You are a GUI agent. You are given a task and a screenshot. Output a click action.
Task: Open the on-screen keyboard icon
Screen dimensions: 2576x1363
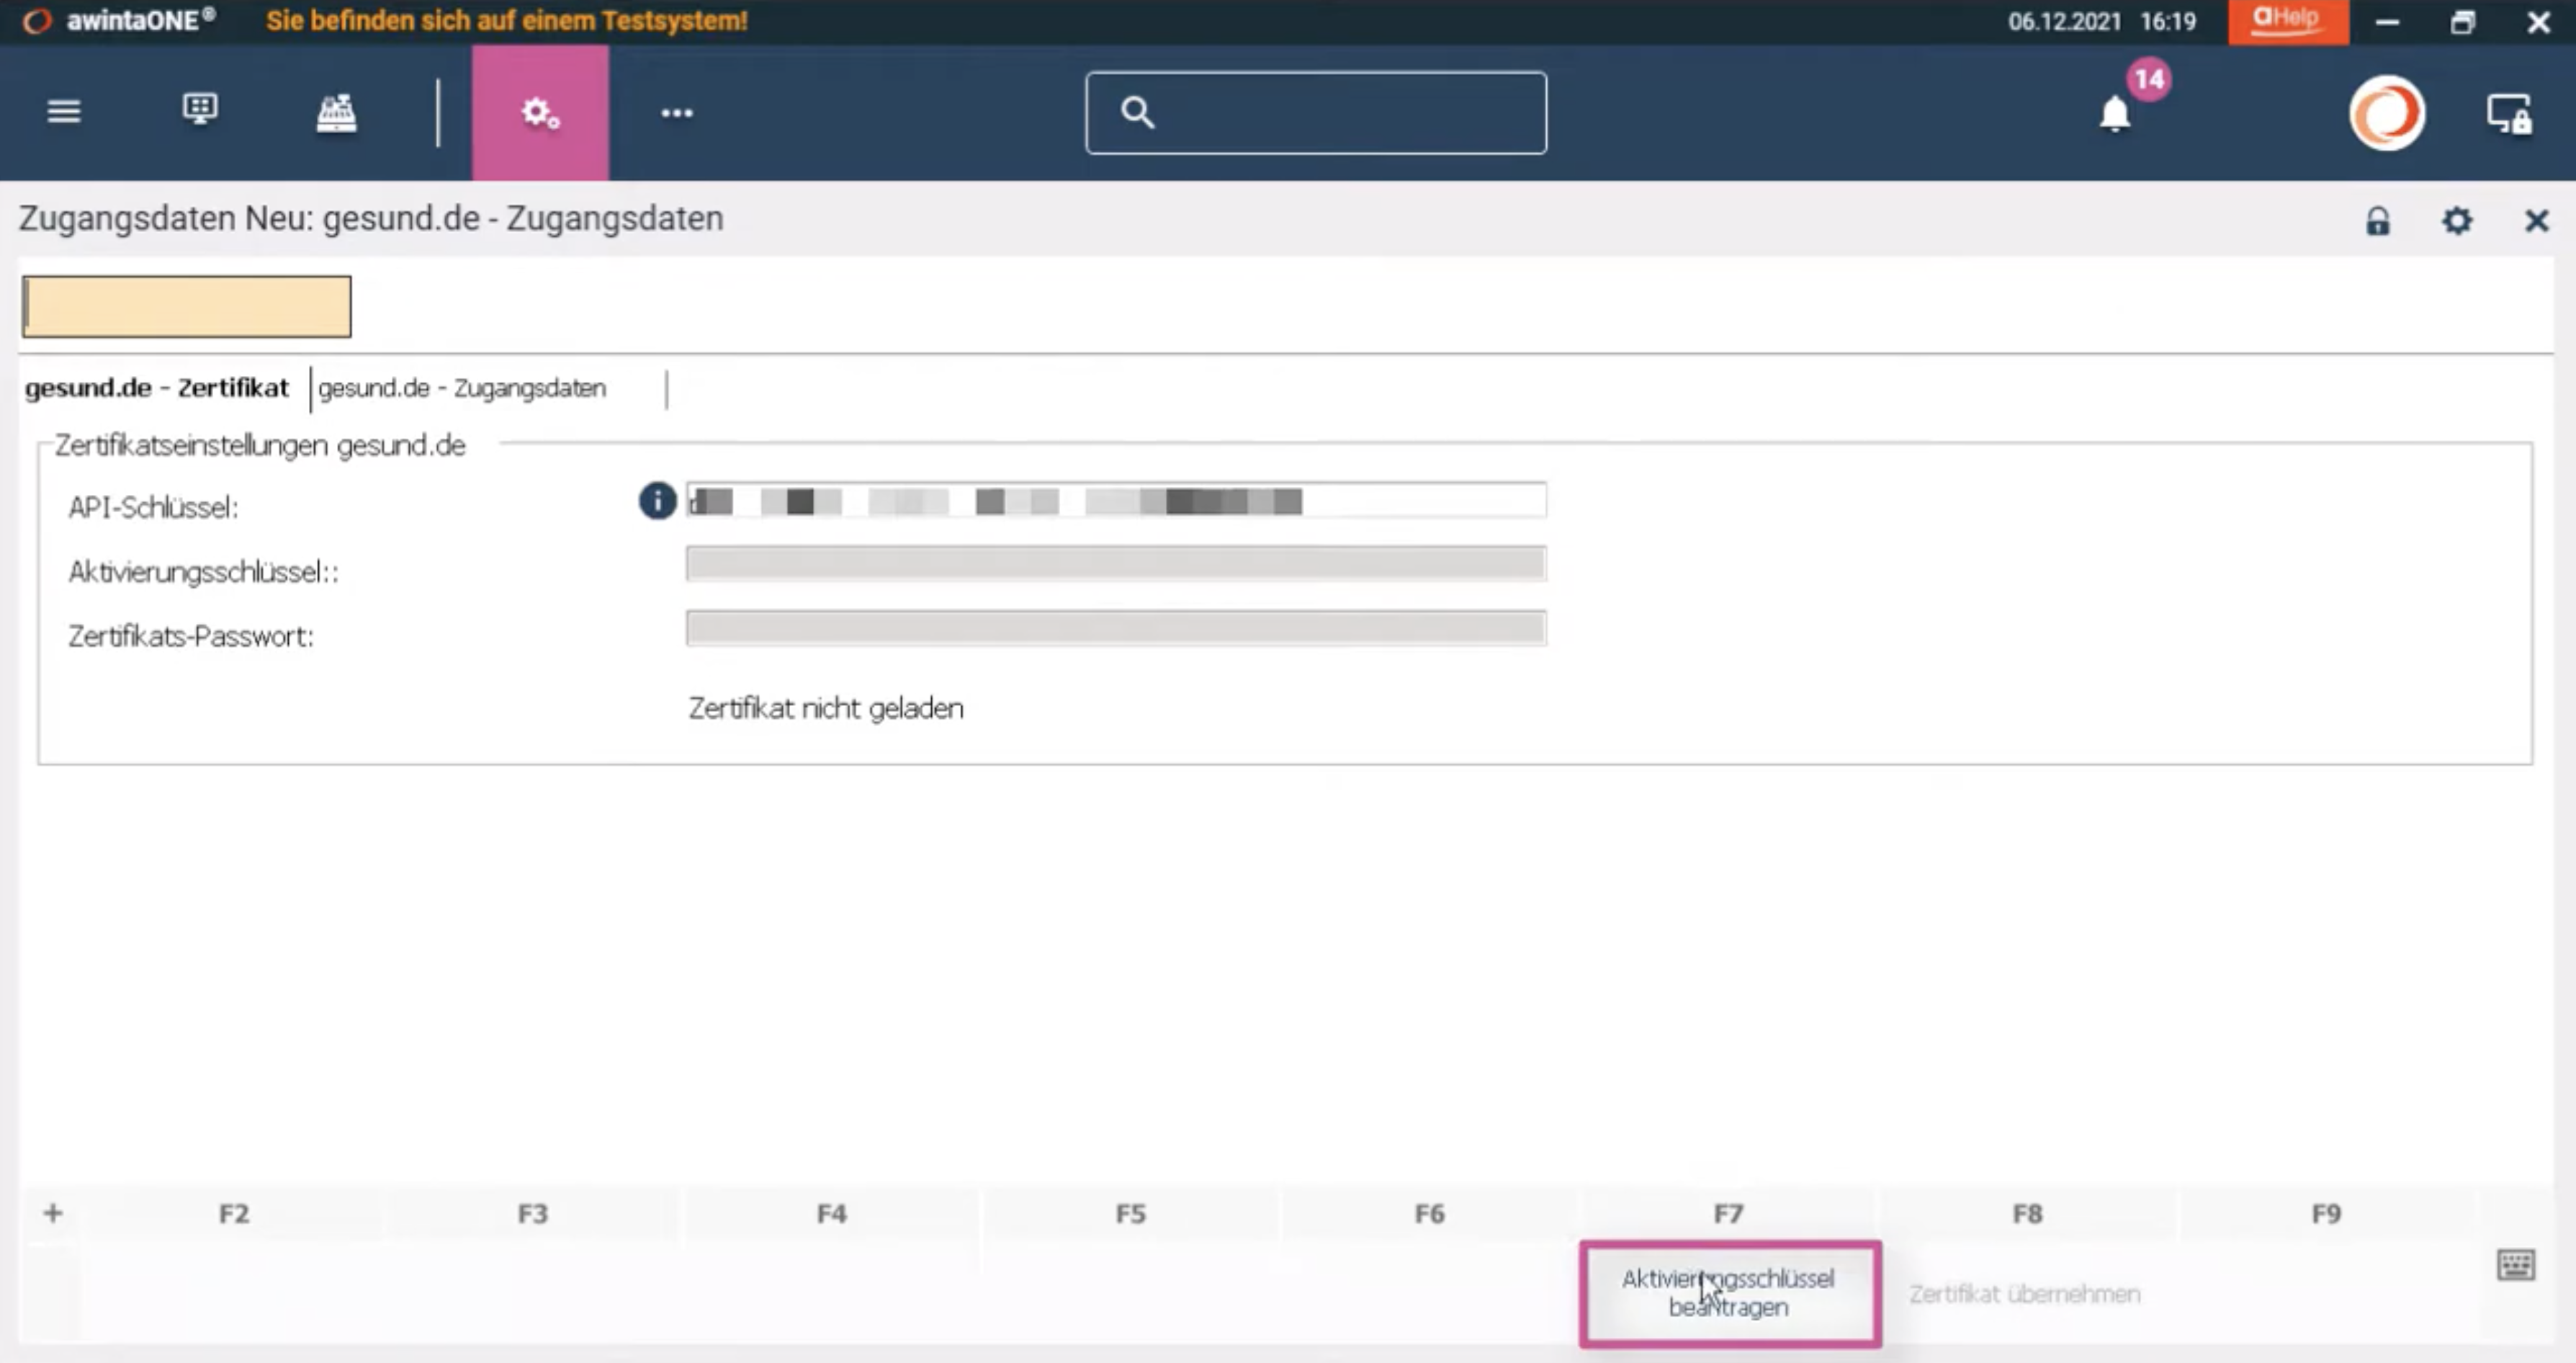(2515, 1265)
